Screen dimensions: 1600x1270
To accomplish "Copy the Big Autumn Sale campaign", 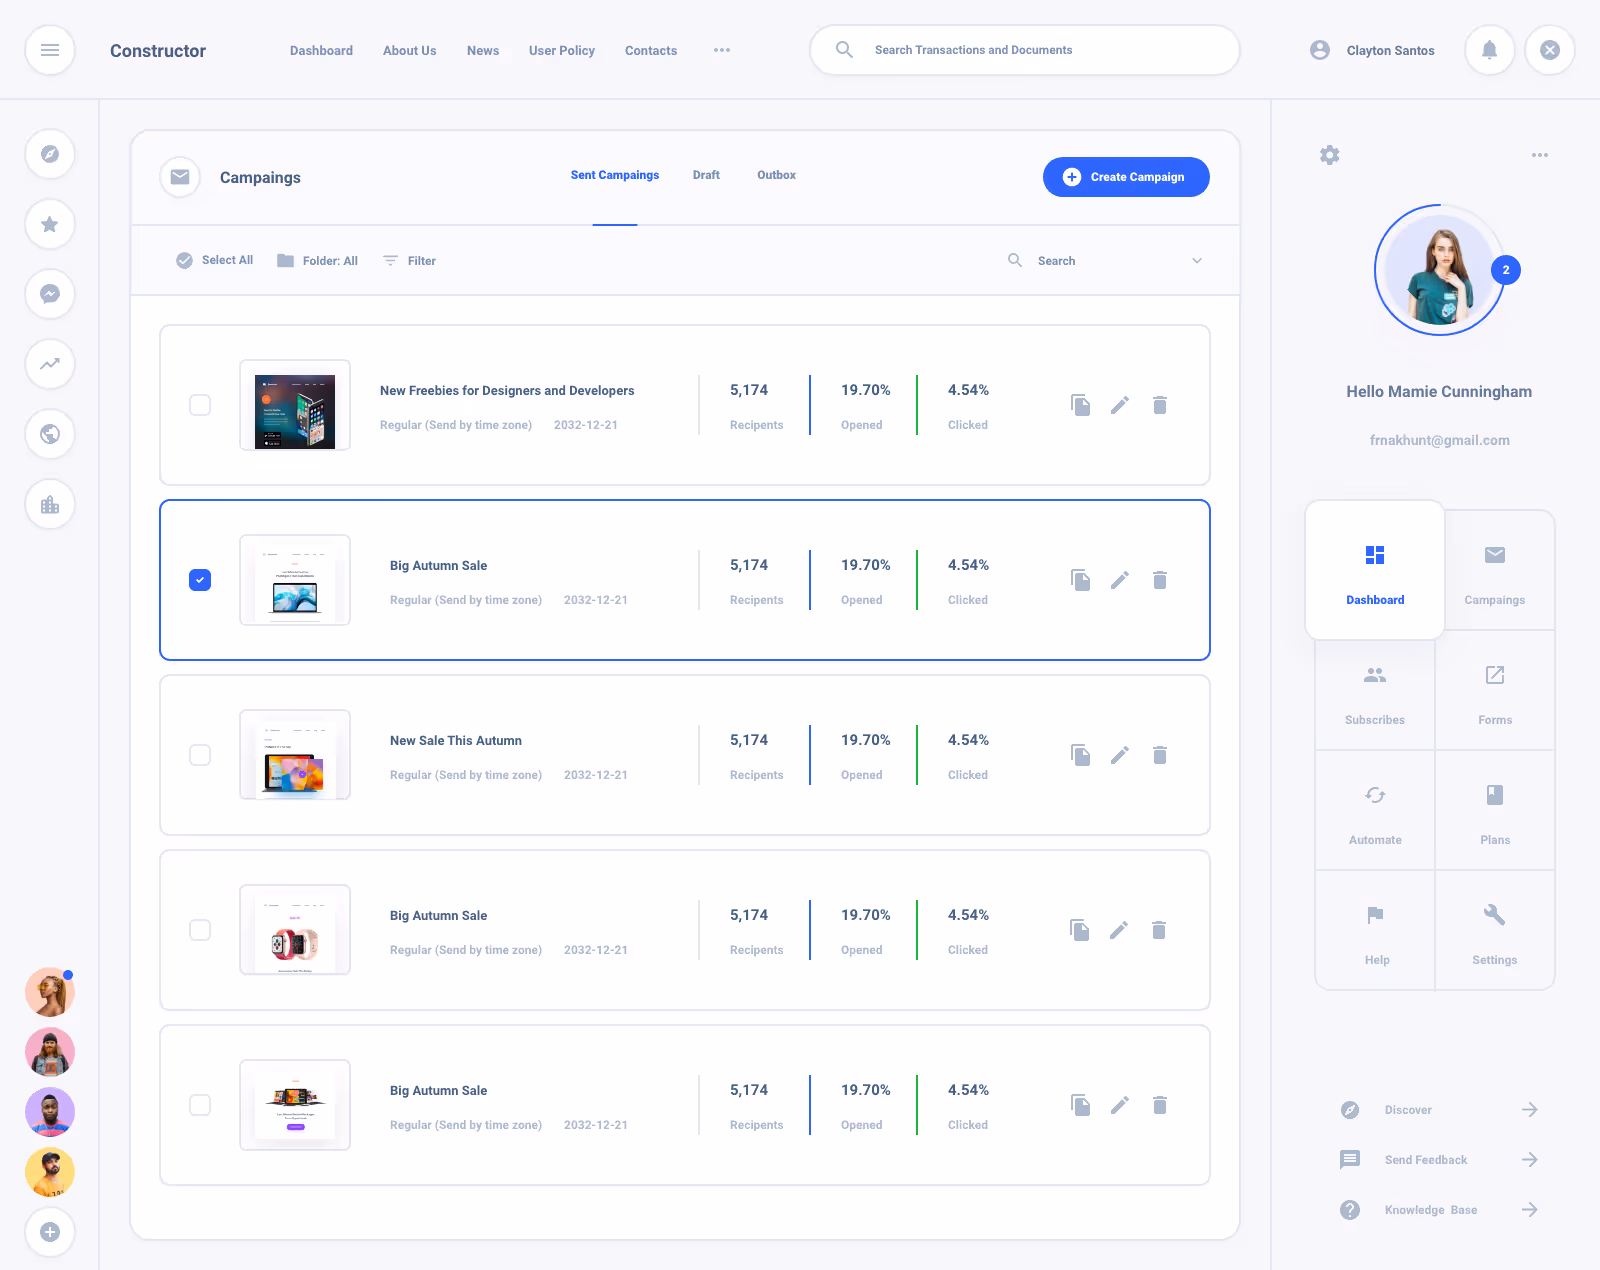I will point(1080,580).
